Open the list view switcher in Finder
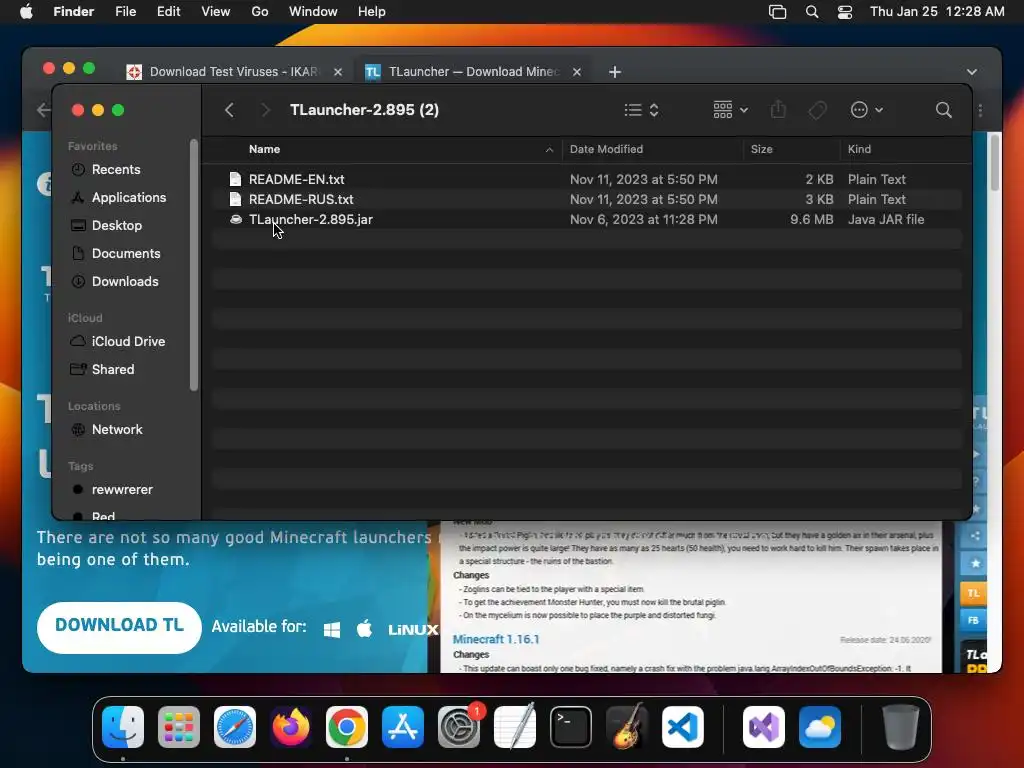The image size is (1024, 768). point(641,110)
